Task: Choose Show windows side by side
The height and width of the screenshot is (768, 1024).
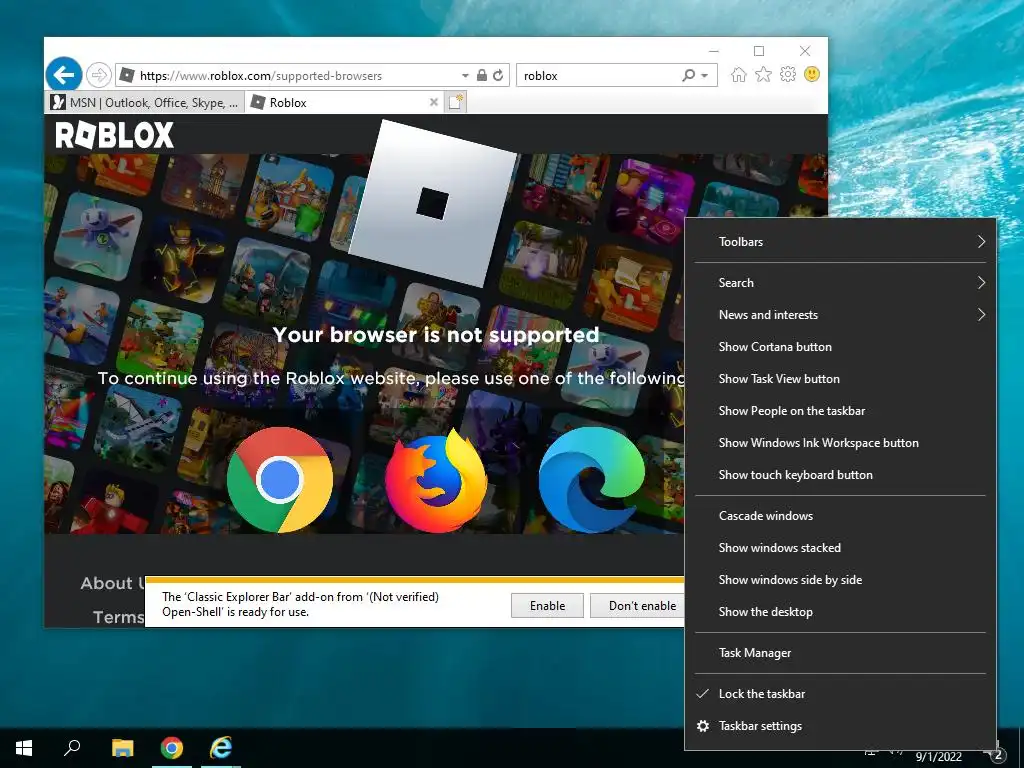Action: pyautogui.click(x=840, y=580)
